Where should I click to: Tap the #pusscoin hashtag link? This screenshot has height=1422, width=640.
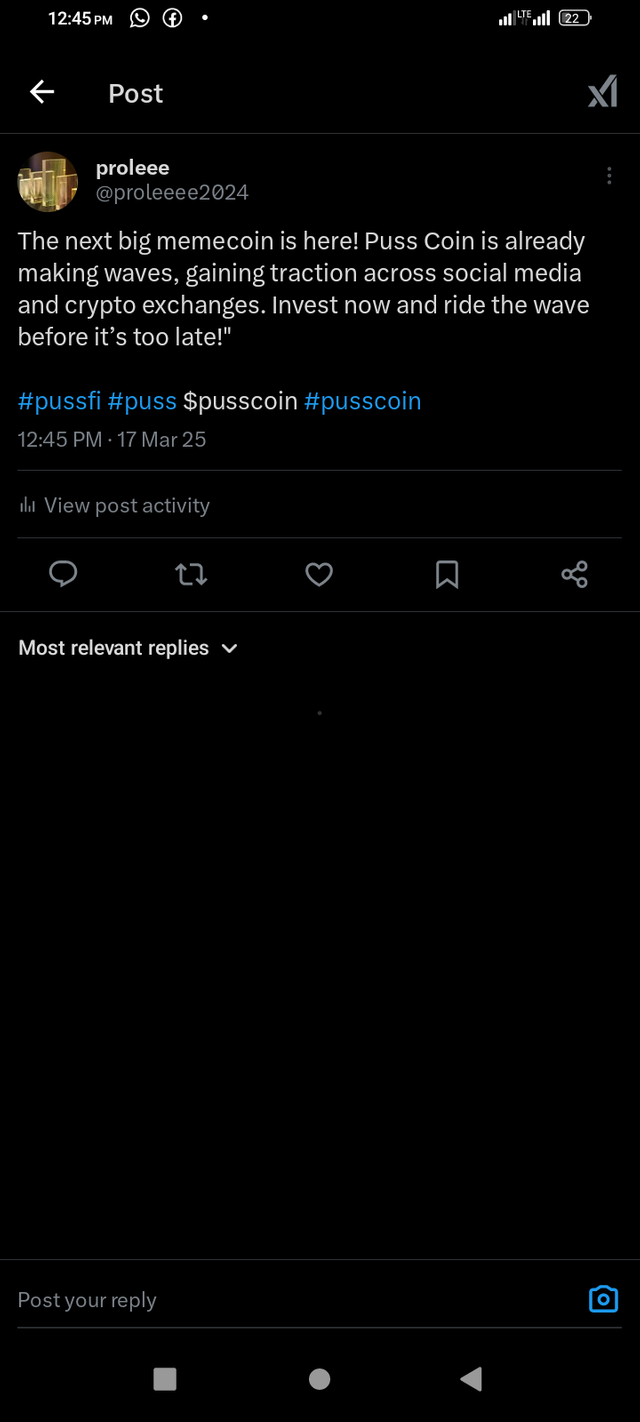click(362, 401)
